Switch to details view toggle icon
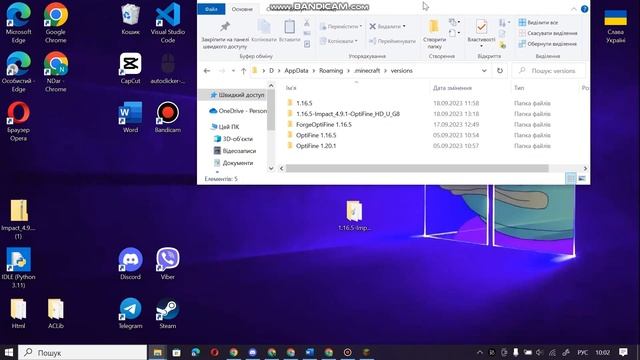 tap(571, 178)
